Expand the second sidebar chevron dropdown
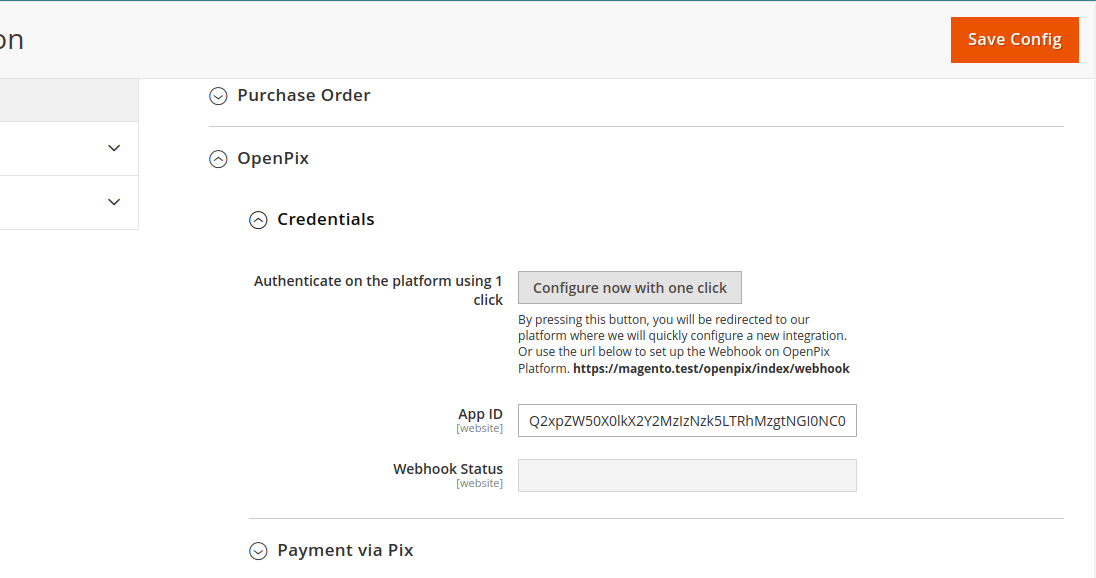1096x578 pixels. (113, 202)
